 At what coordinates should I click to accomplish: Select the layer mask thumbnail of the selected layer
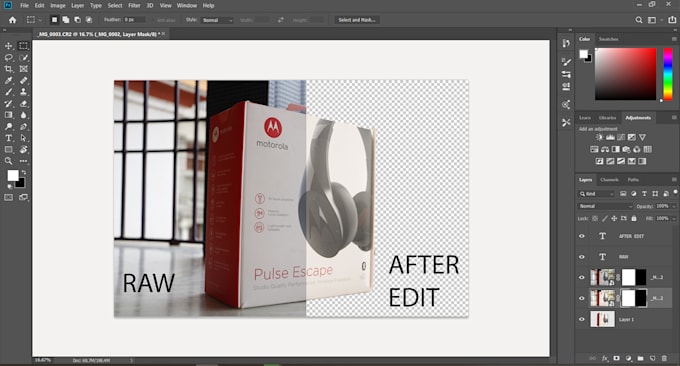point(634,298)
